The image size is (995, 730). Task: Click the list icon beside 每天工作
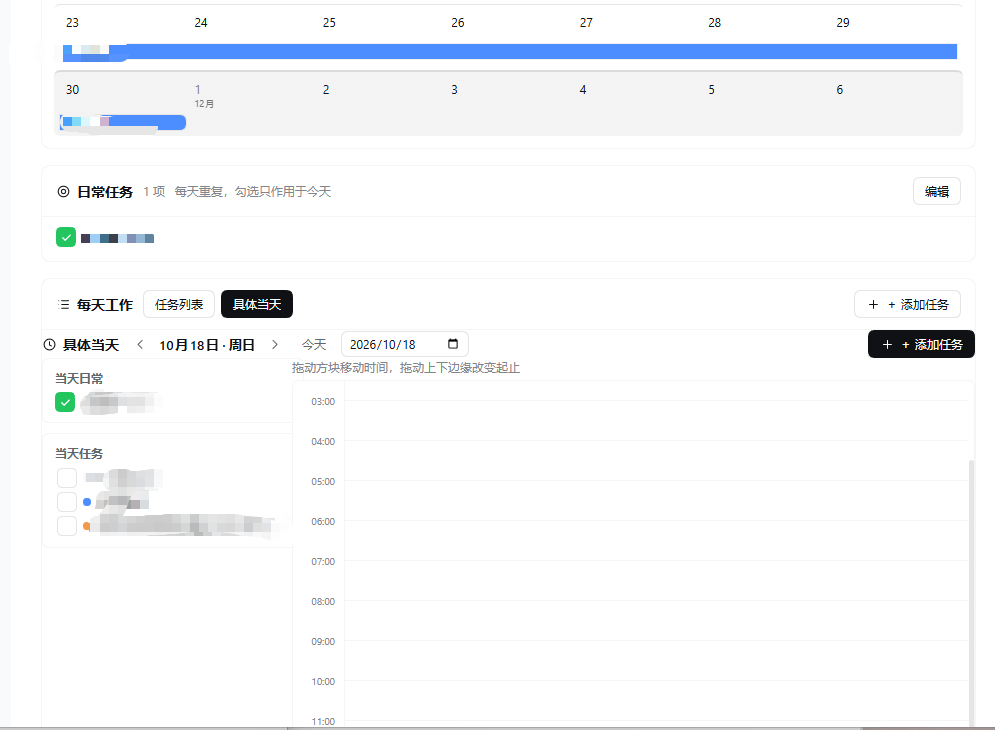tap(63, 305)
